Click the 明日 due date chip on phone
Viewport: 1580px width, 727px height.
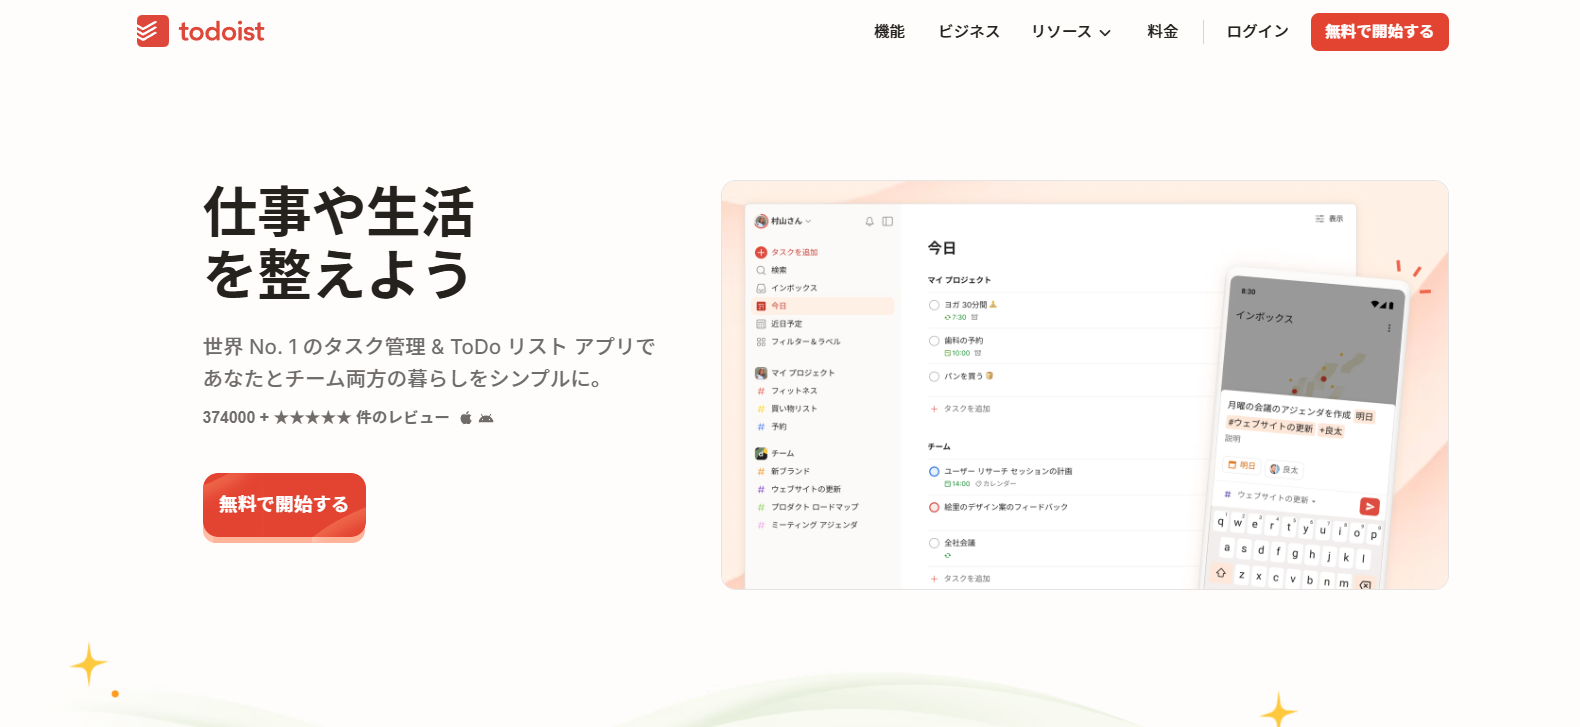click(1242, 465)
